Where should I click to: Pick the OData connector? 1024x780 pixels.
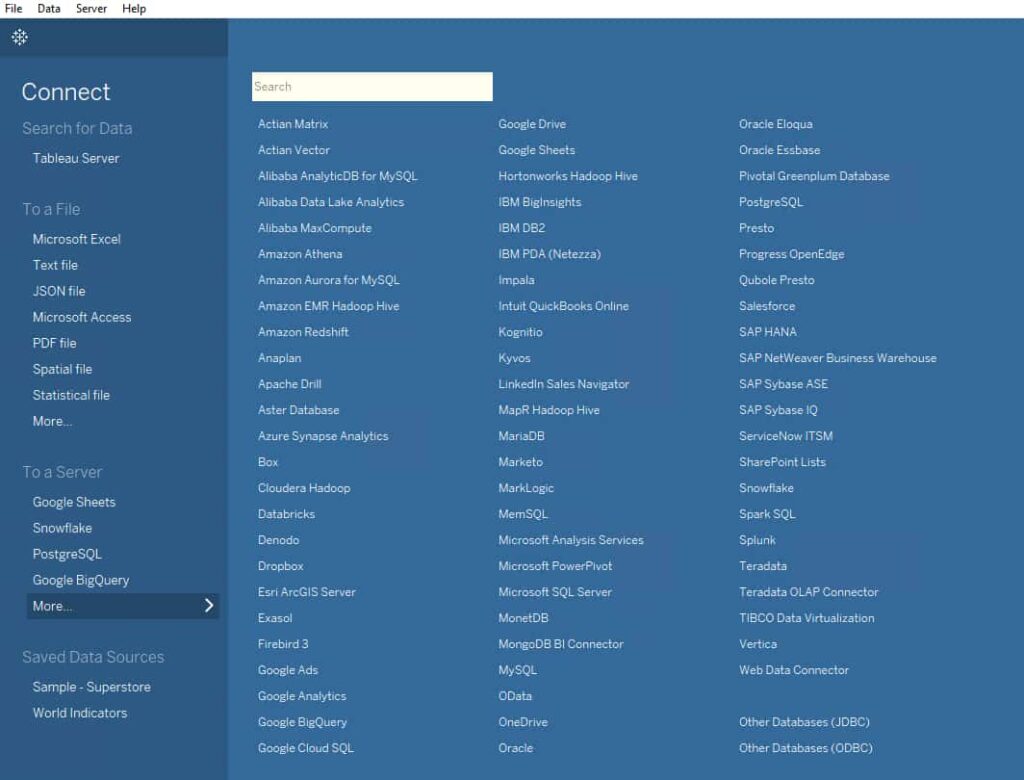click(515, 696)
